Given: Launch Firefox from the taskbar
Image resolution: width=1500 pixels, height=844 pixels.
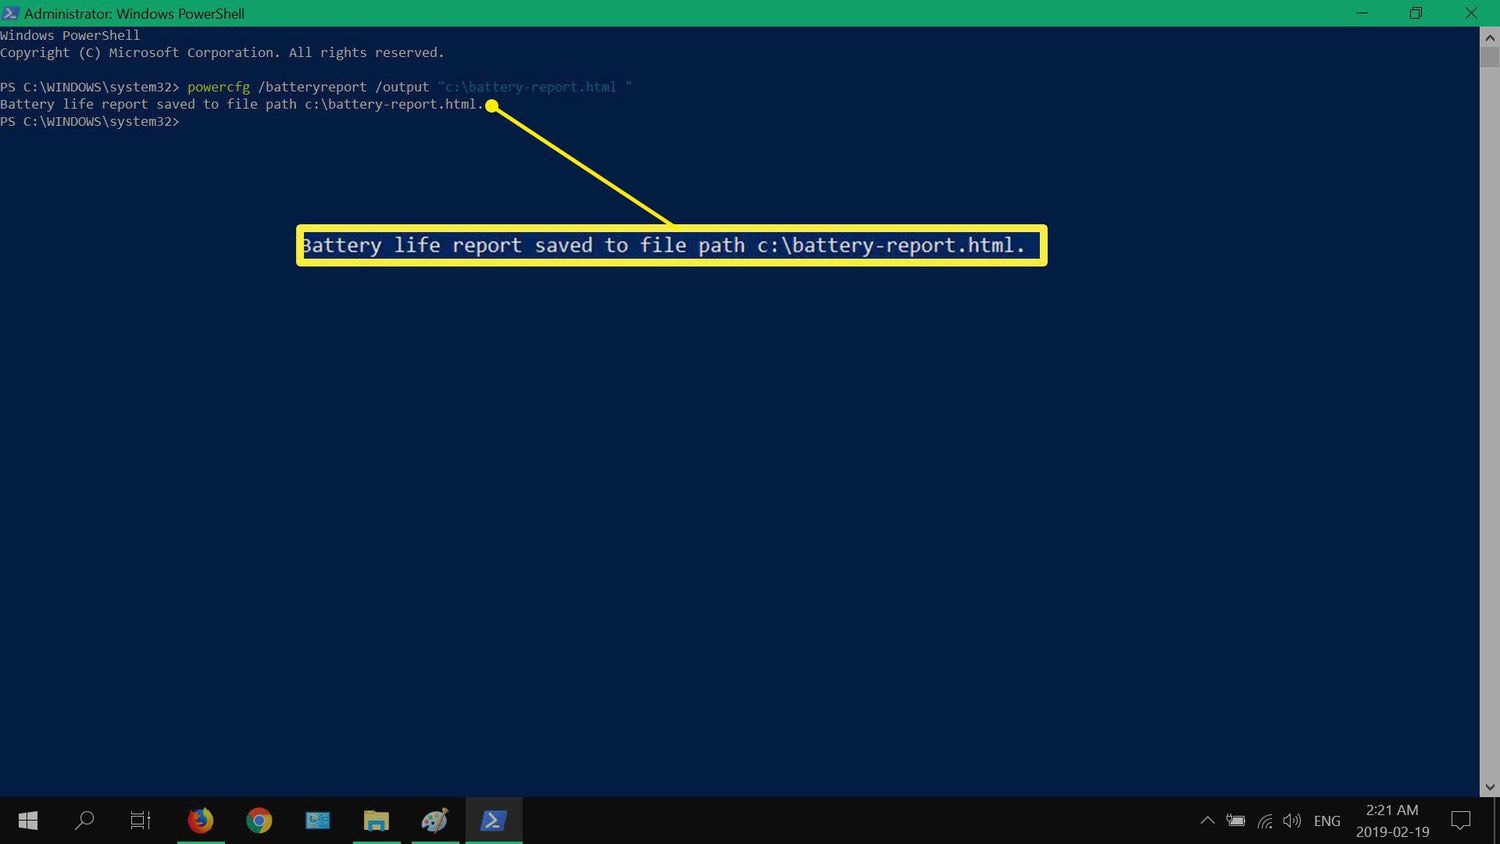Looking at the screenshot, I should point(200,821).
